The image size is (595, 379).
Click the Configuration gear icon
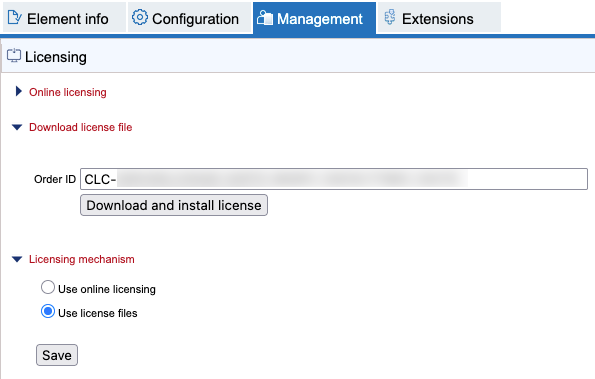[140, 17]
